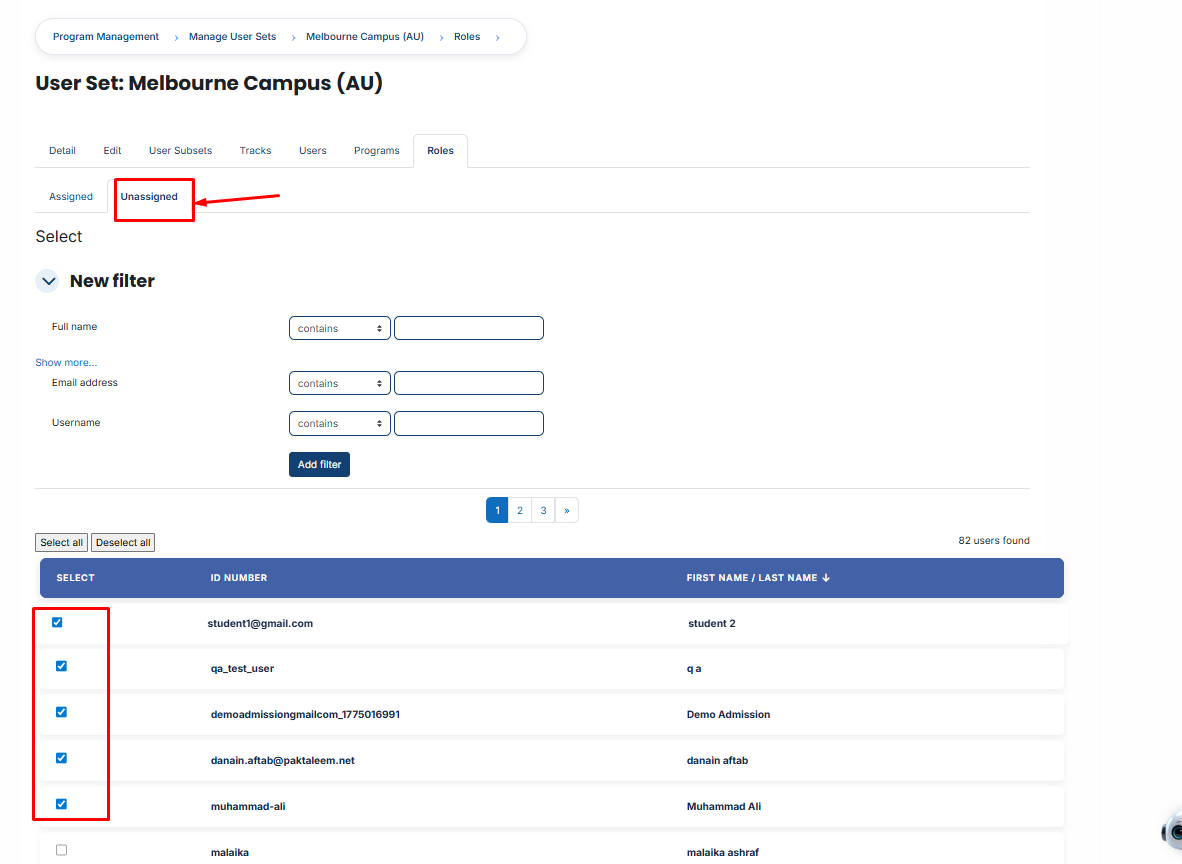Uncheck the demoadmissiongmailcom_1775016991 checkbox
The image size is (1182, 864).
62,712
